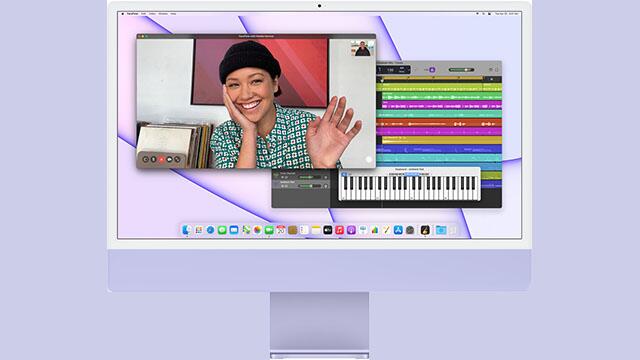Image resolution: width=640 pixels, height=360 pixels.
Task: Open the FaceTime menu in menu bar
Action: coord(132,14)
